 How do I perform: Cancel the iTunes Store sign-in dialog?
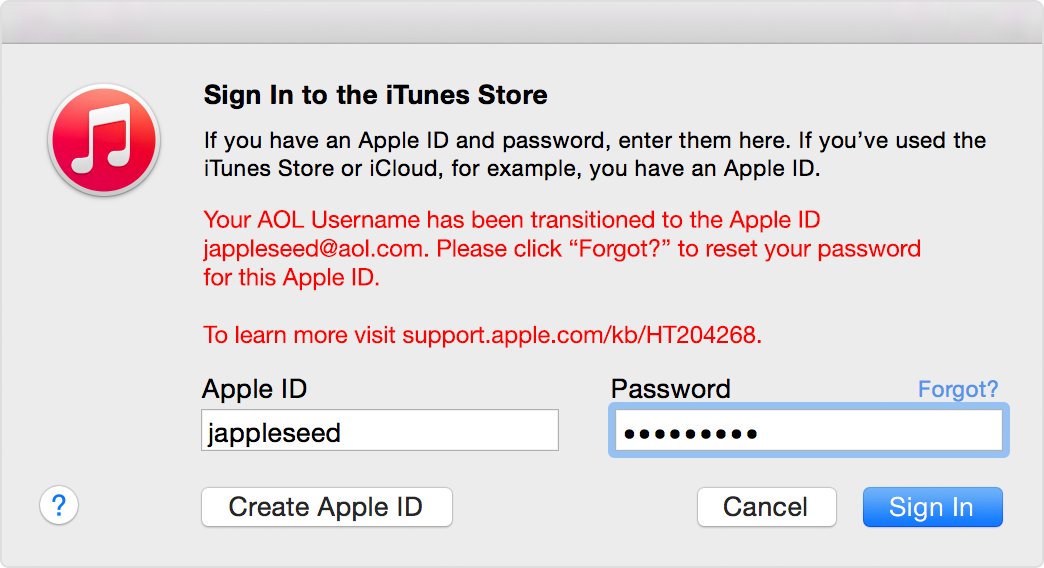[x=766, y=507]
